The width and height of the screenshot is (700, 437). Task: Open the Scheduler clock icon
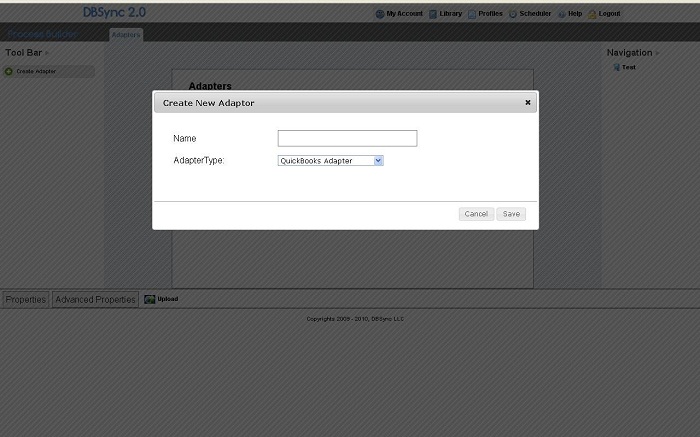pyautogui.click(x=513, y=14)
